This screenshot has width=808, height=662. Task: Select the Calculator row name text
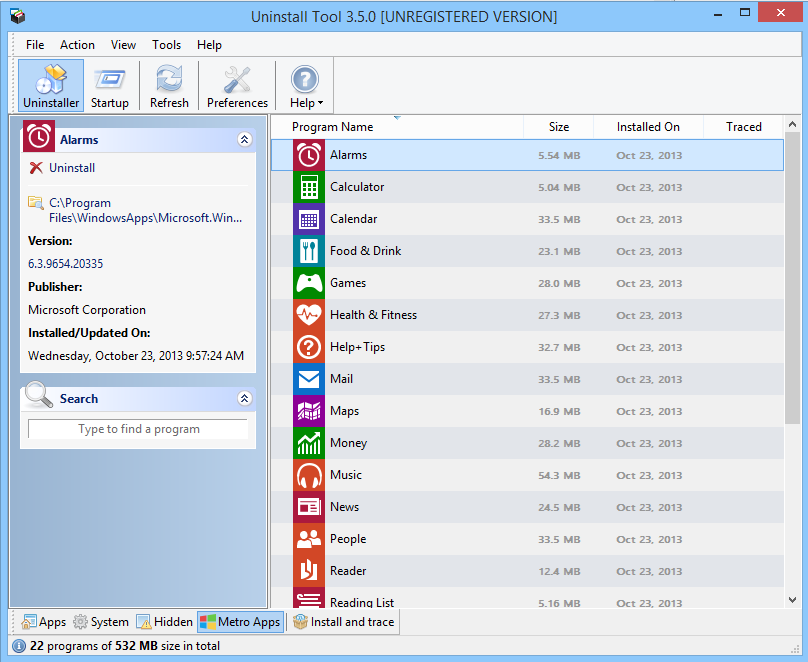point(357,187)
